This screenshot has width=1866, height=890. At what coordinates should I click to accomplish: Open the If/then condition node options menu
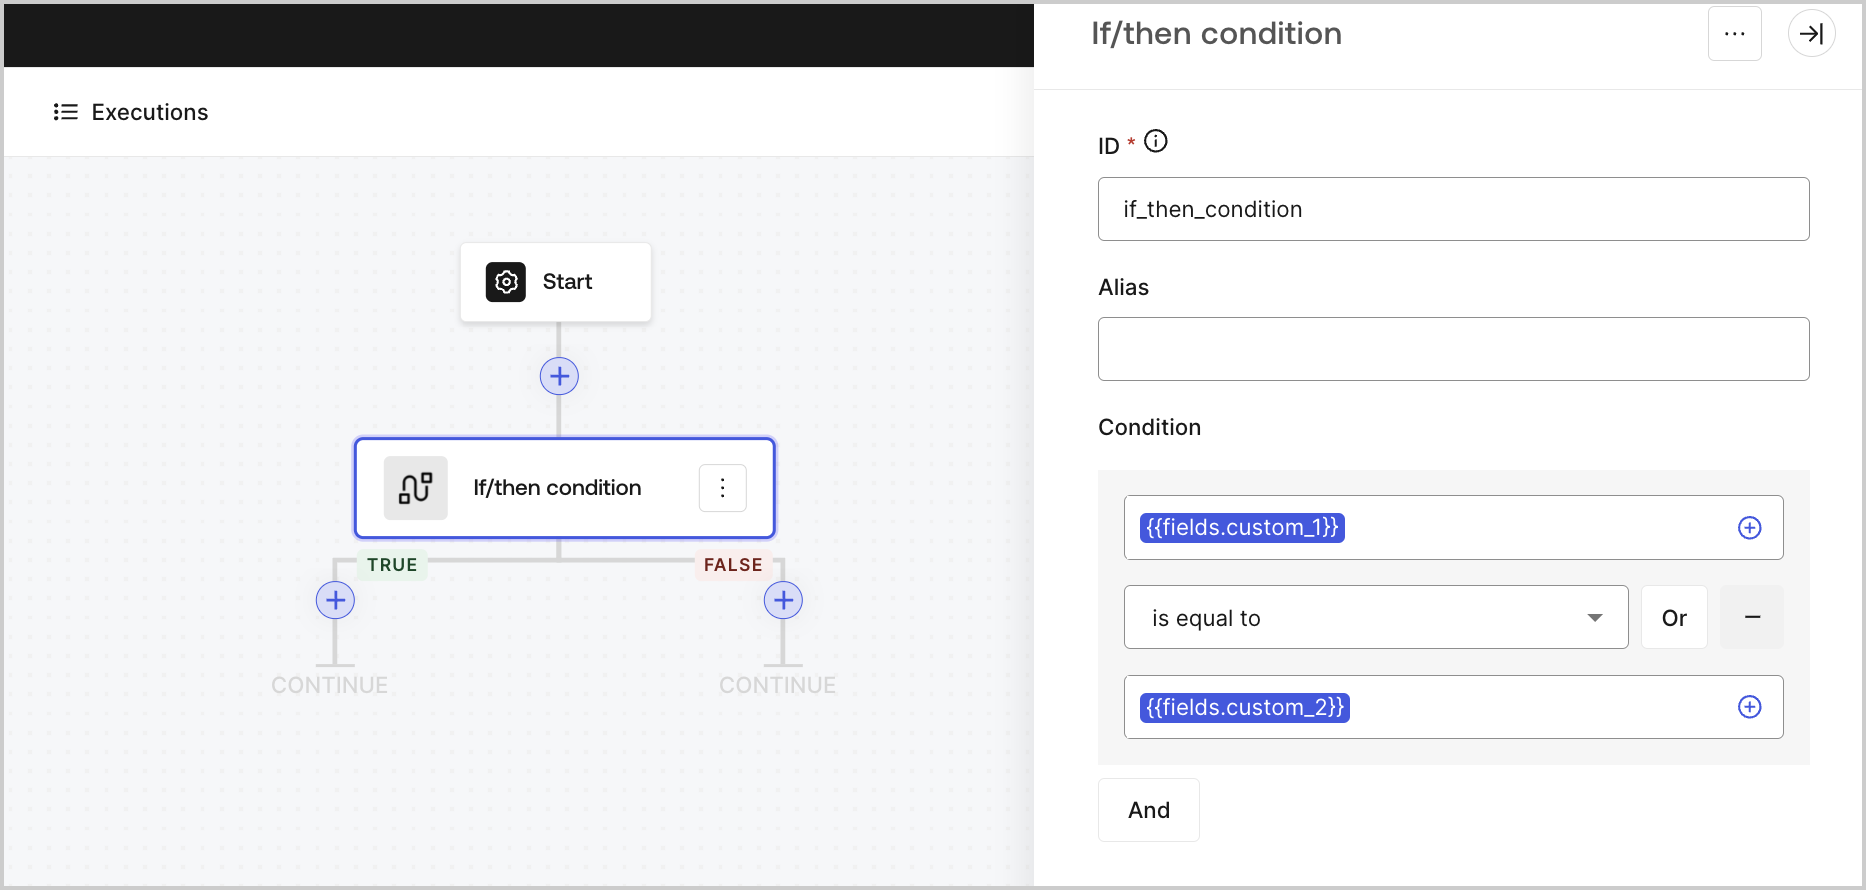pyautogui.click(x=722, y=488)
